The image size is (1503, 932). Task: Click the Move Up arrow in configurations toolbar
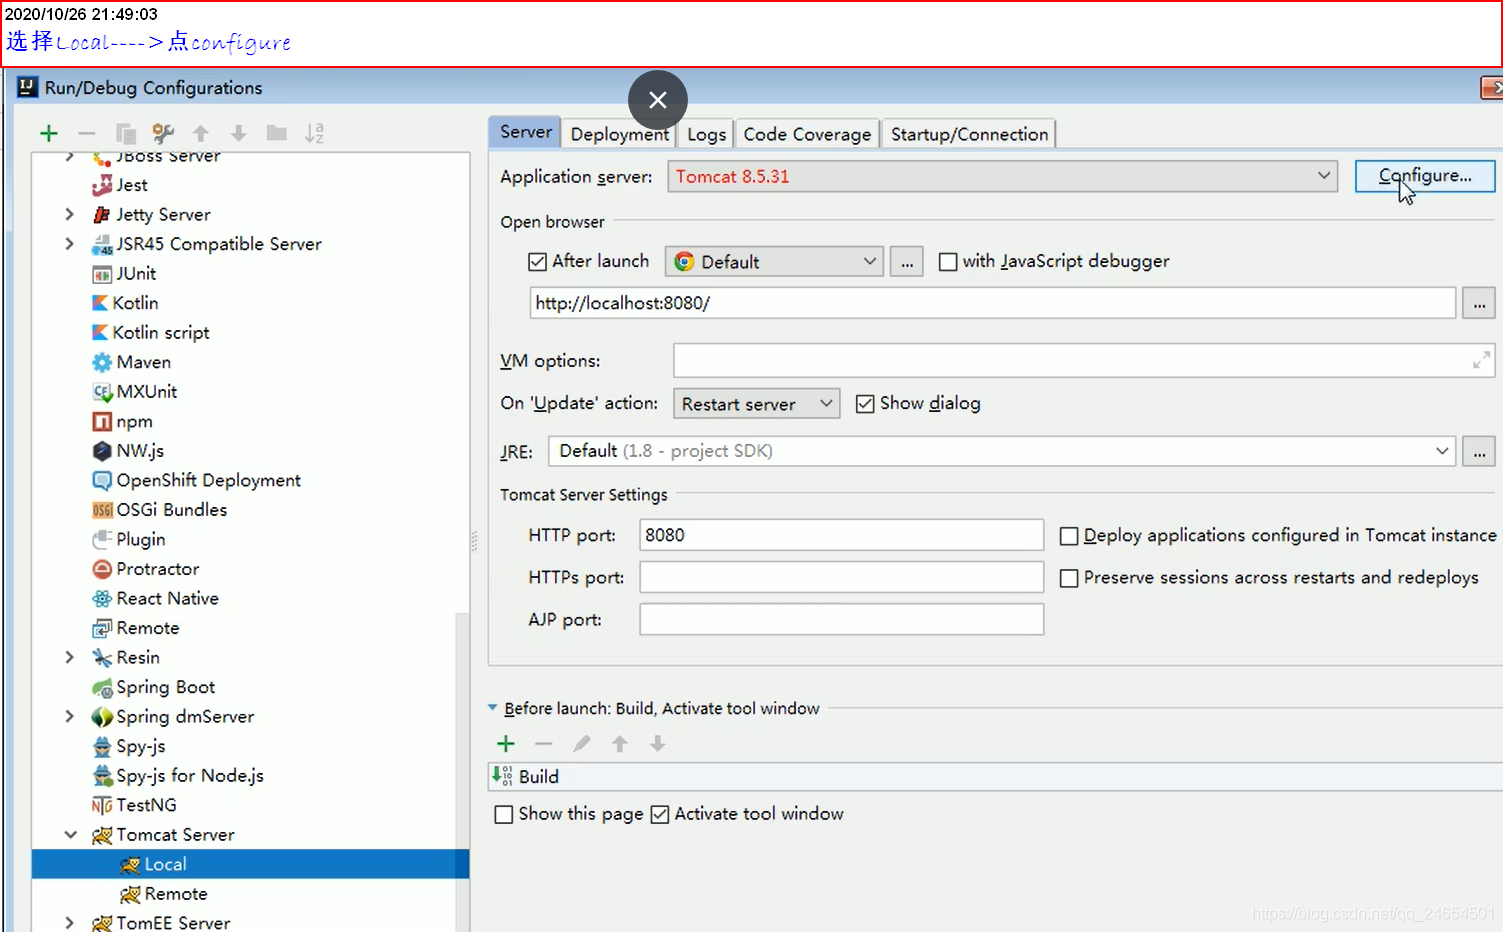click(201, 133)
